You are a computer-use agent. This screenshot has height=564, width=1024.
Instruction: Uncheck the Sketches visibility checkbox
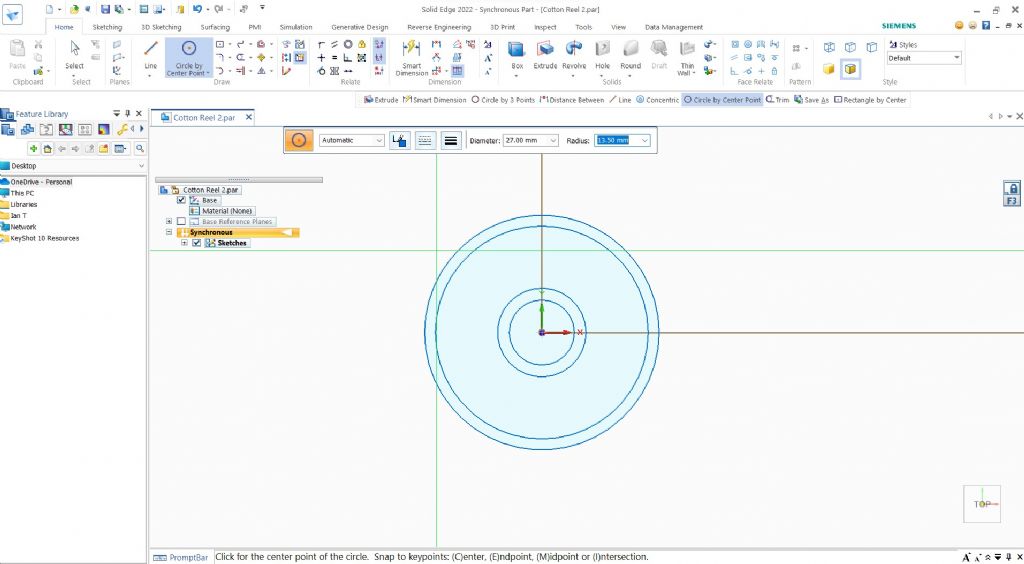(x=197, y=243)
